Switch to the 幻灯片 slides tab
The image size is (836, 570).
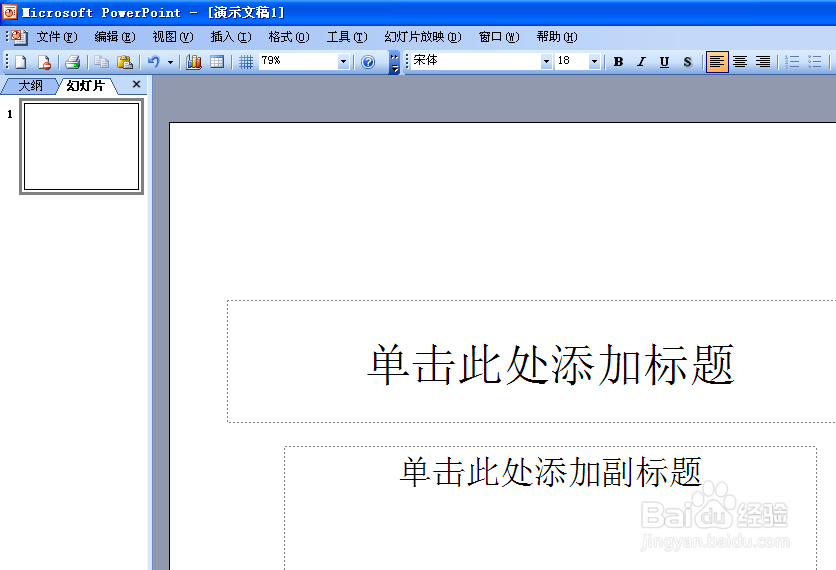[86, 86]
